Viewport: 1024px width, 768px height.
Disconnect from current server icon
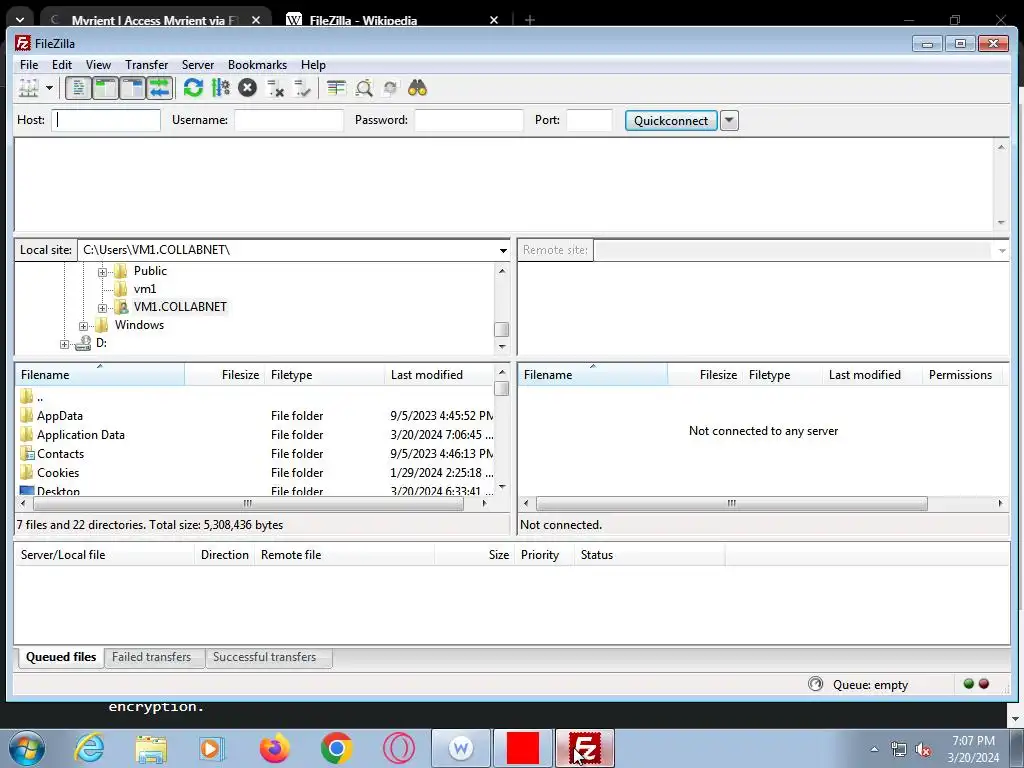[275, 88]
